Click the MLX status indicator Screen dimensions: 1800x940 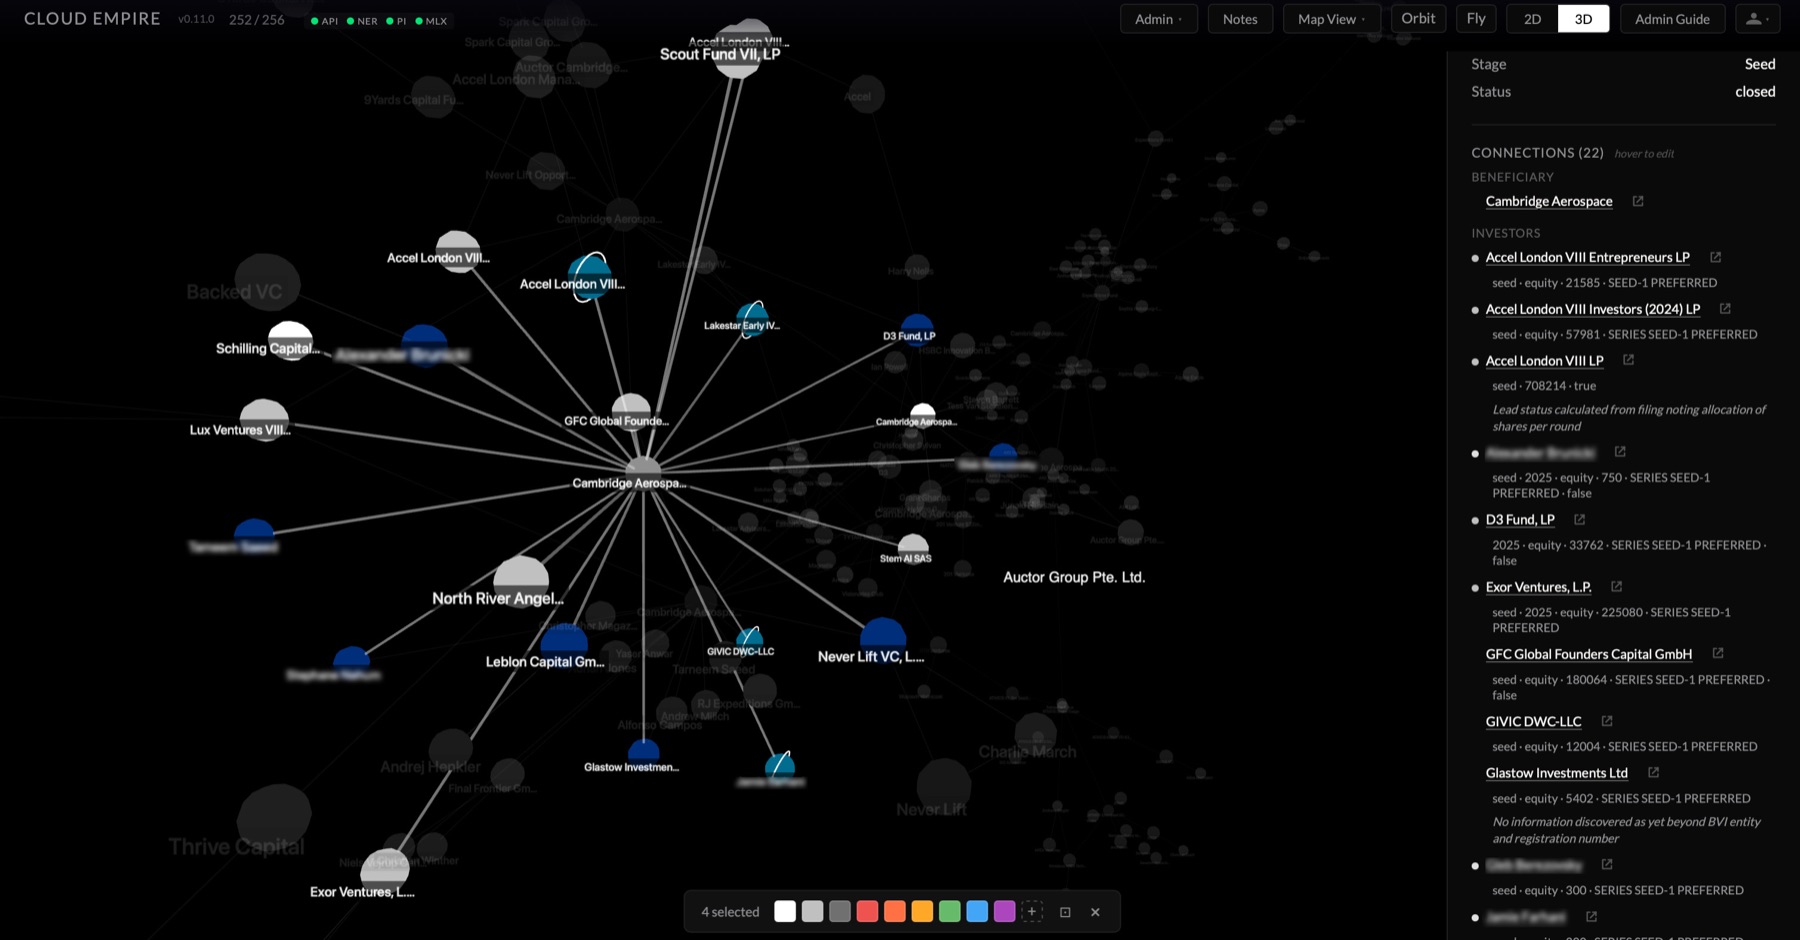tap(431, 21)
